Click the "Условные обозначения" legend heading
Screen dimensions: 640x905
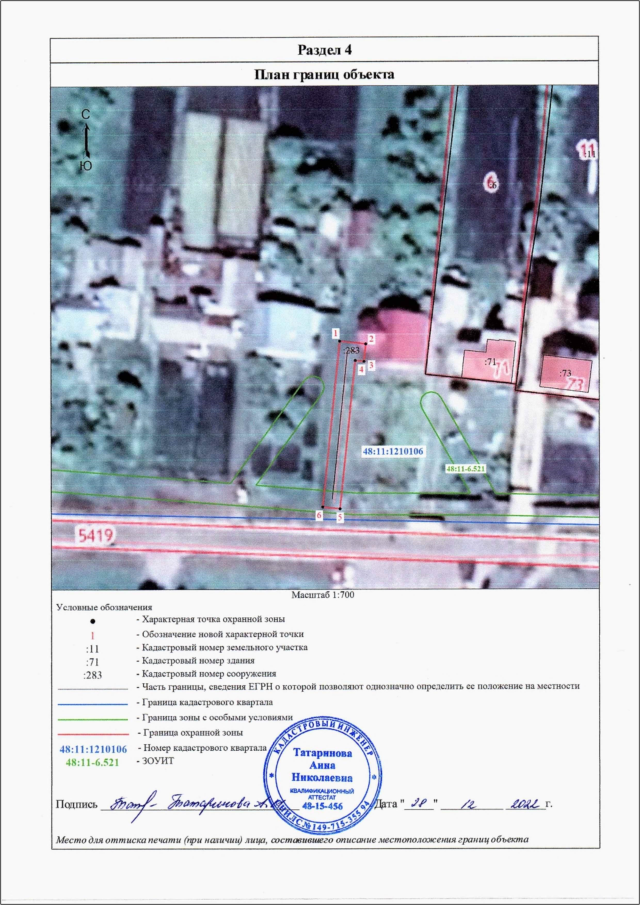pos(104,607)
